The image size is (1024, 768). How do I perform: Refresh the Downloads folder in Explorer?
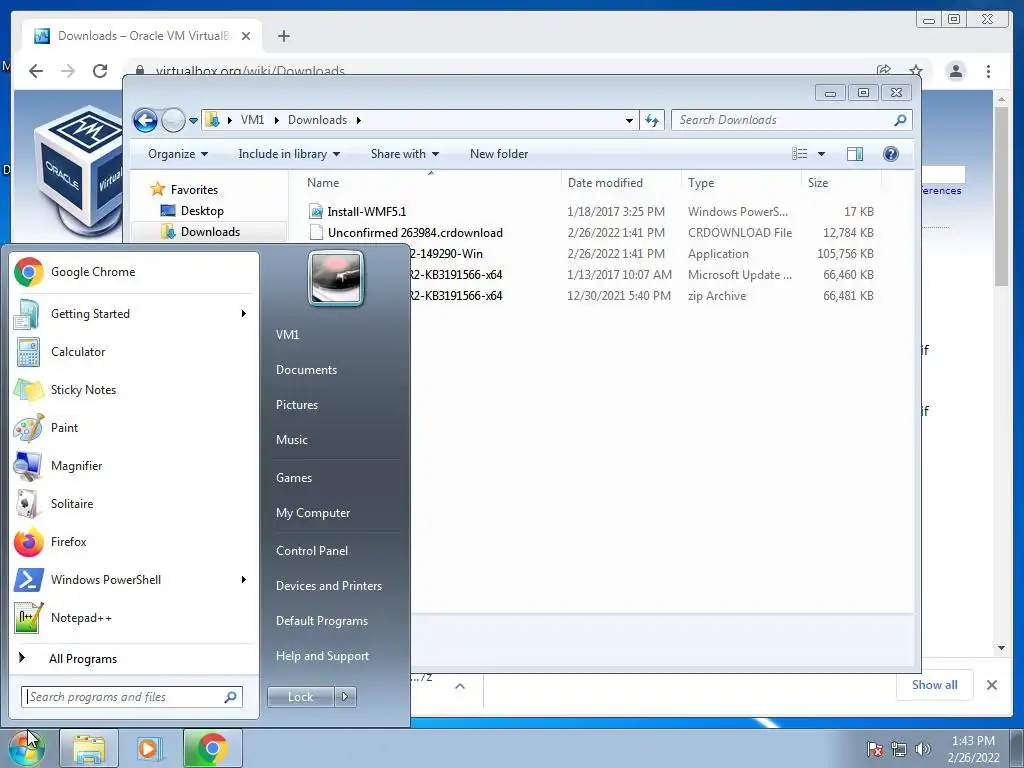(x=652, y=120)
